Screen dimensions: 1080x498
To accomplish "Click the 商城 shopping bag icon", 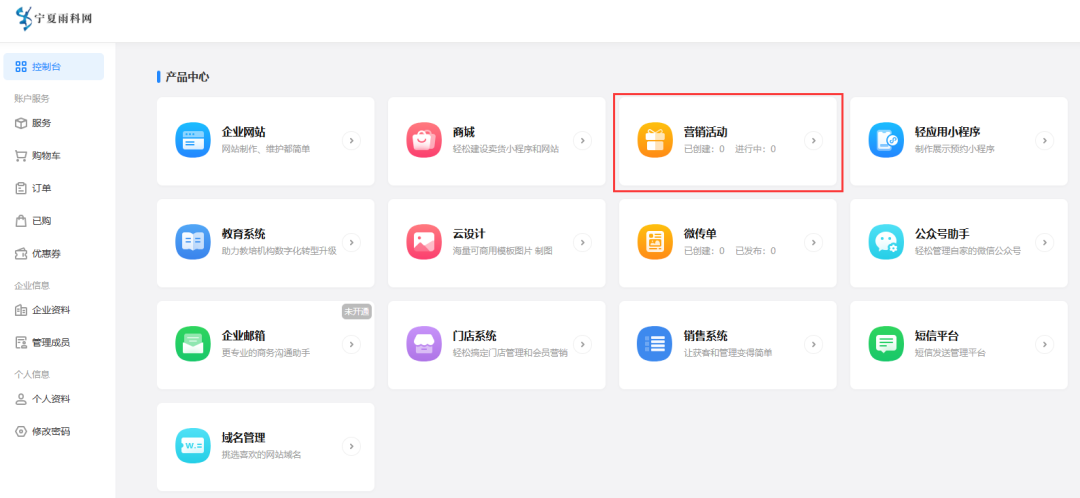I will coord(424,141).
